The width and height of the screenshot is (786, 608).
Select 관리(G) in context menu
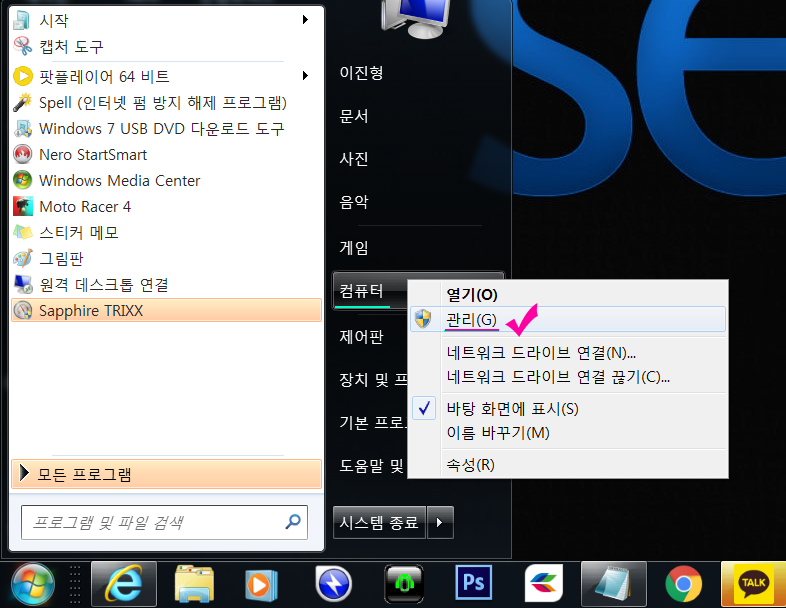(x=568, y=319)
